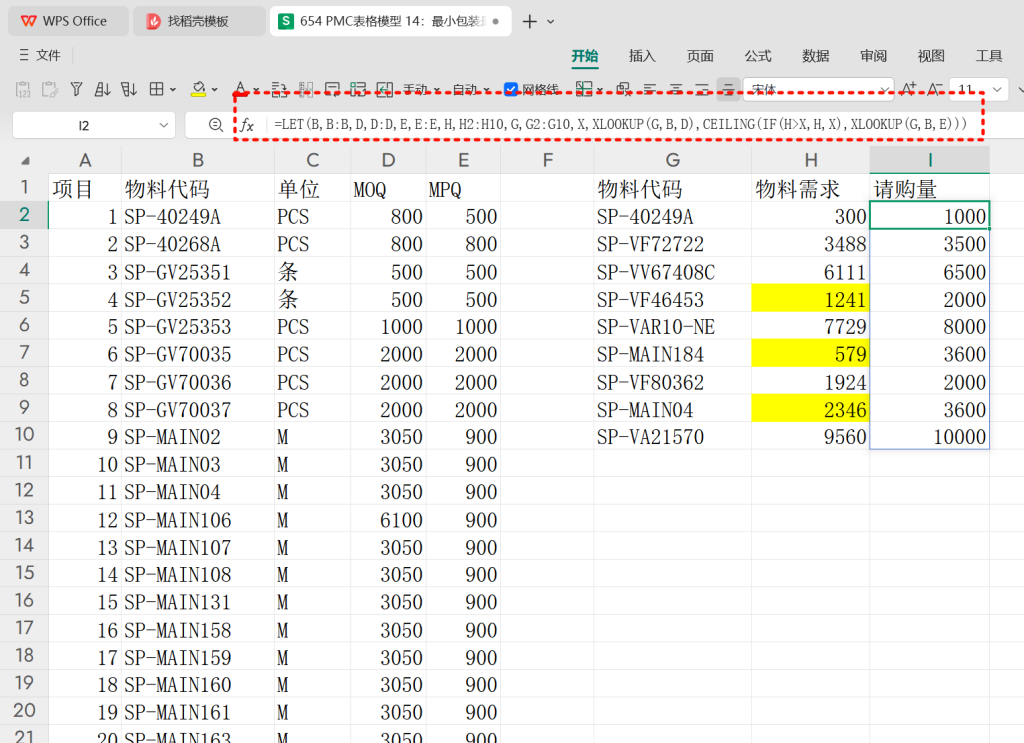Select cell I2 showing 1000
Viewport: 1024px width, 743px height.
click(929, 215)
